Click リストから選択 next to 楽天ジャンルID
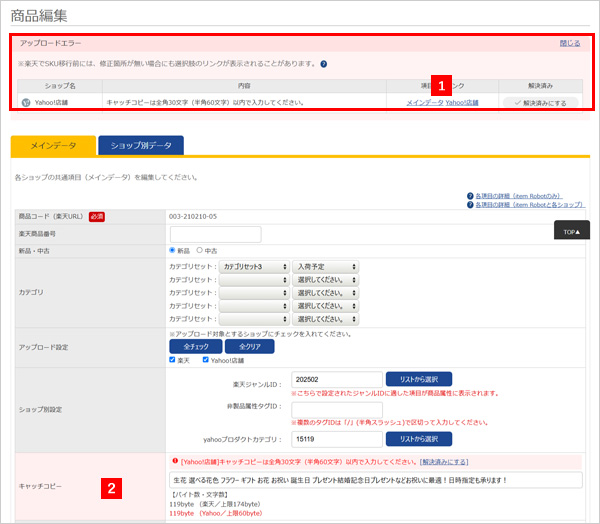Screen dimensions: 600x524 coord(419,379)
